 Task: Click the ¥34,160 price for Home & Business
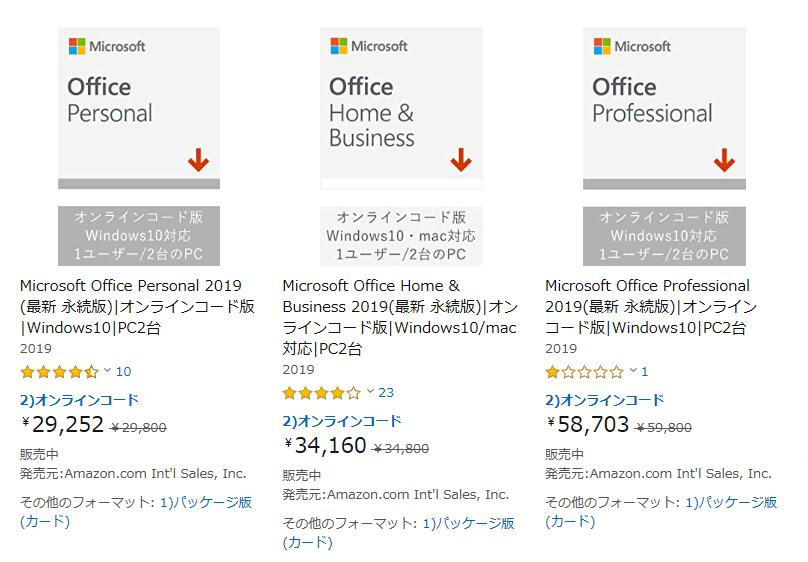tap(326, 445)
